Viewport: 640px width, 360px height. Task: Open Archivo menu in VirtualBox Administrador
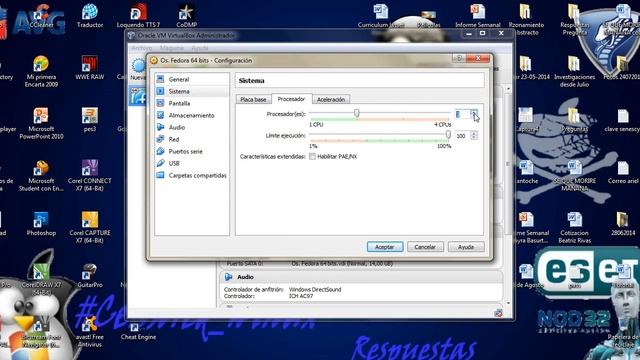click(141, 48)
